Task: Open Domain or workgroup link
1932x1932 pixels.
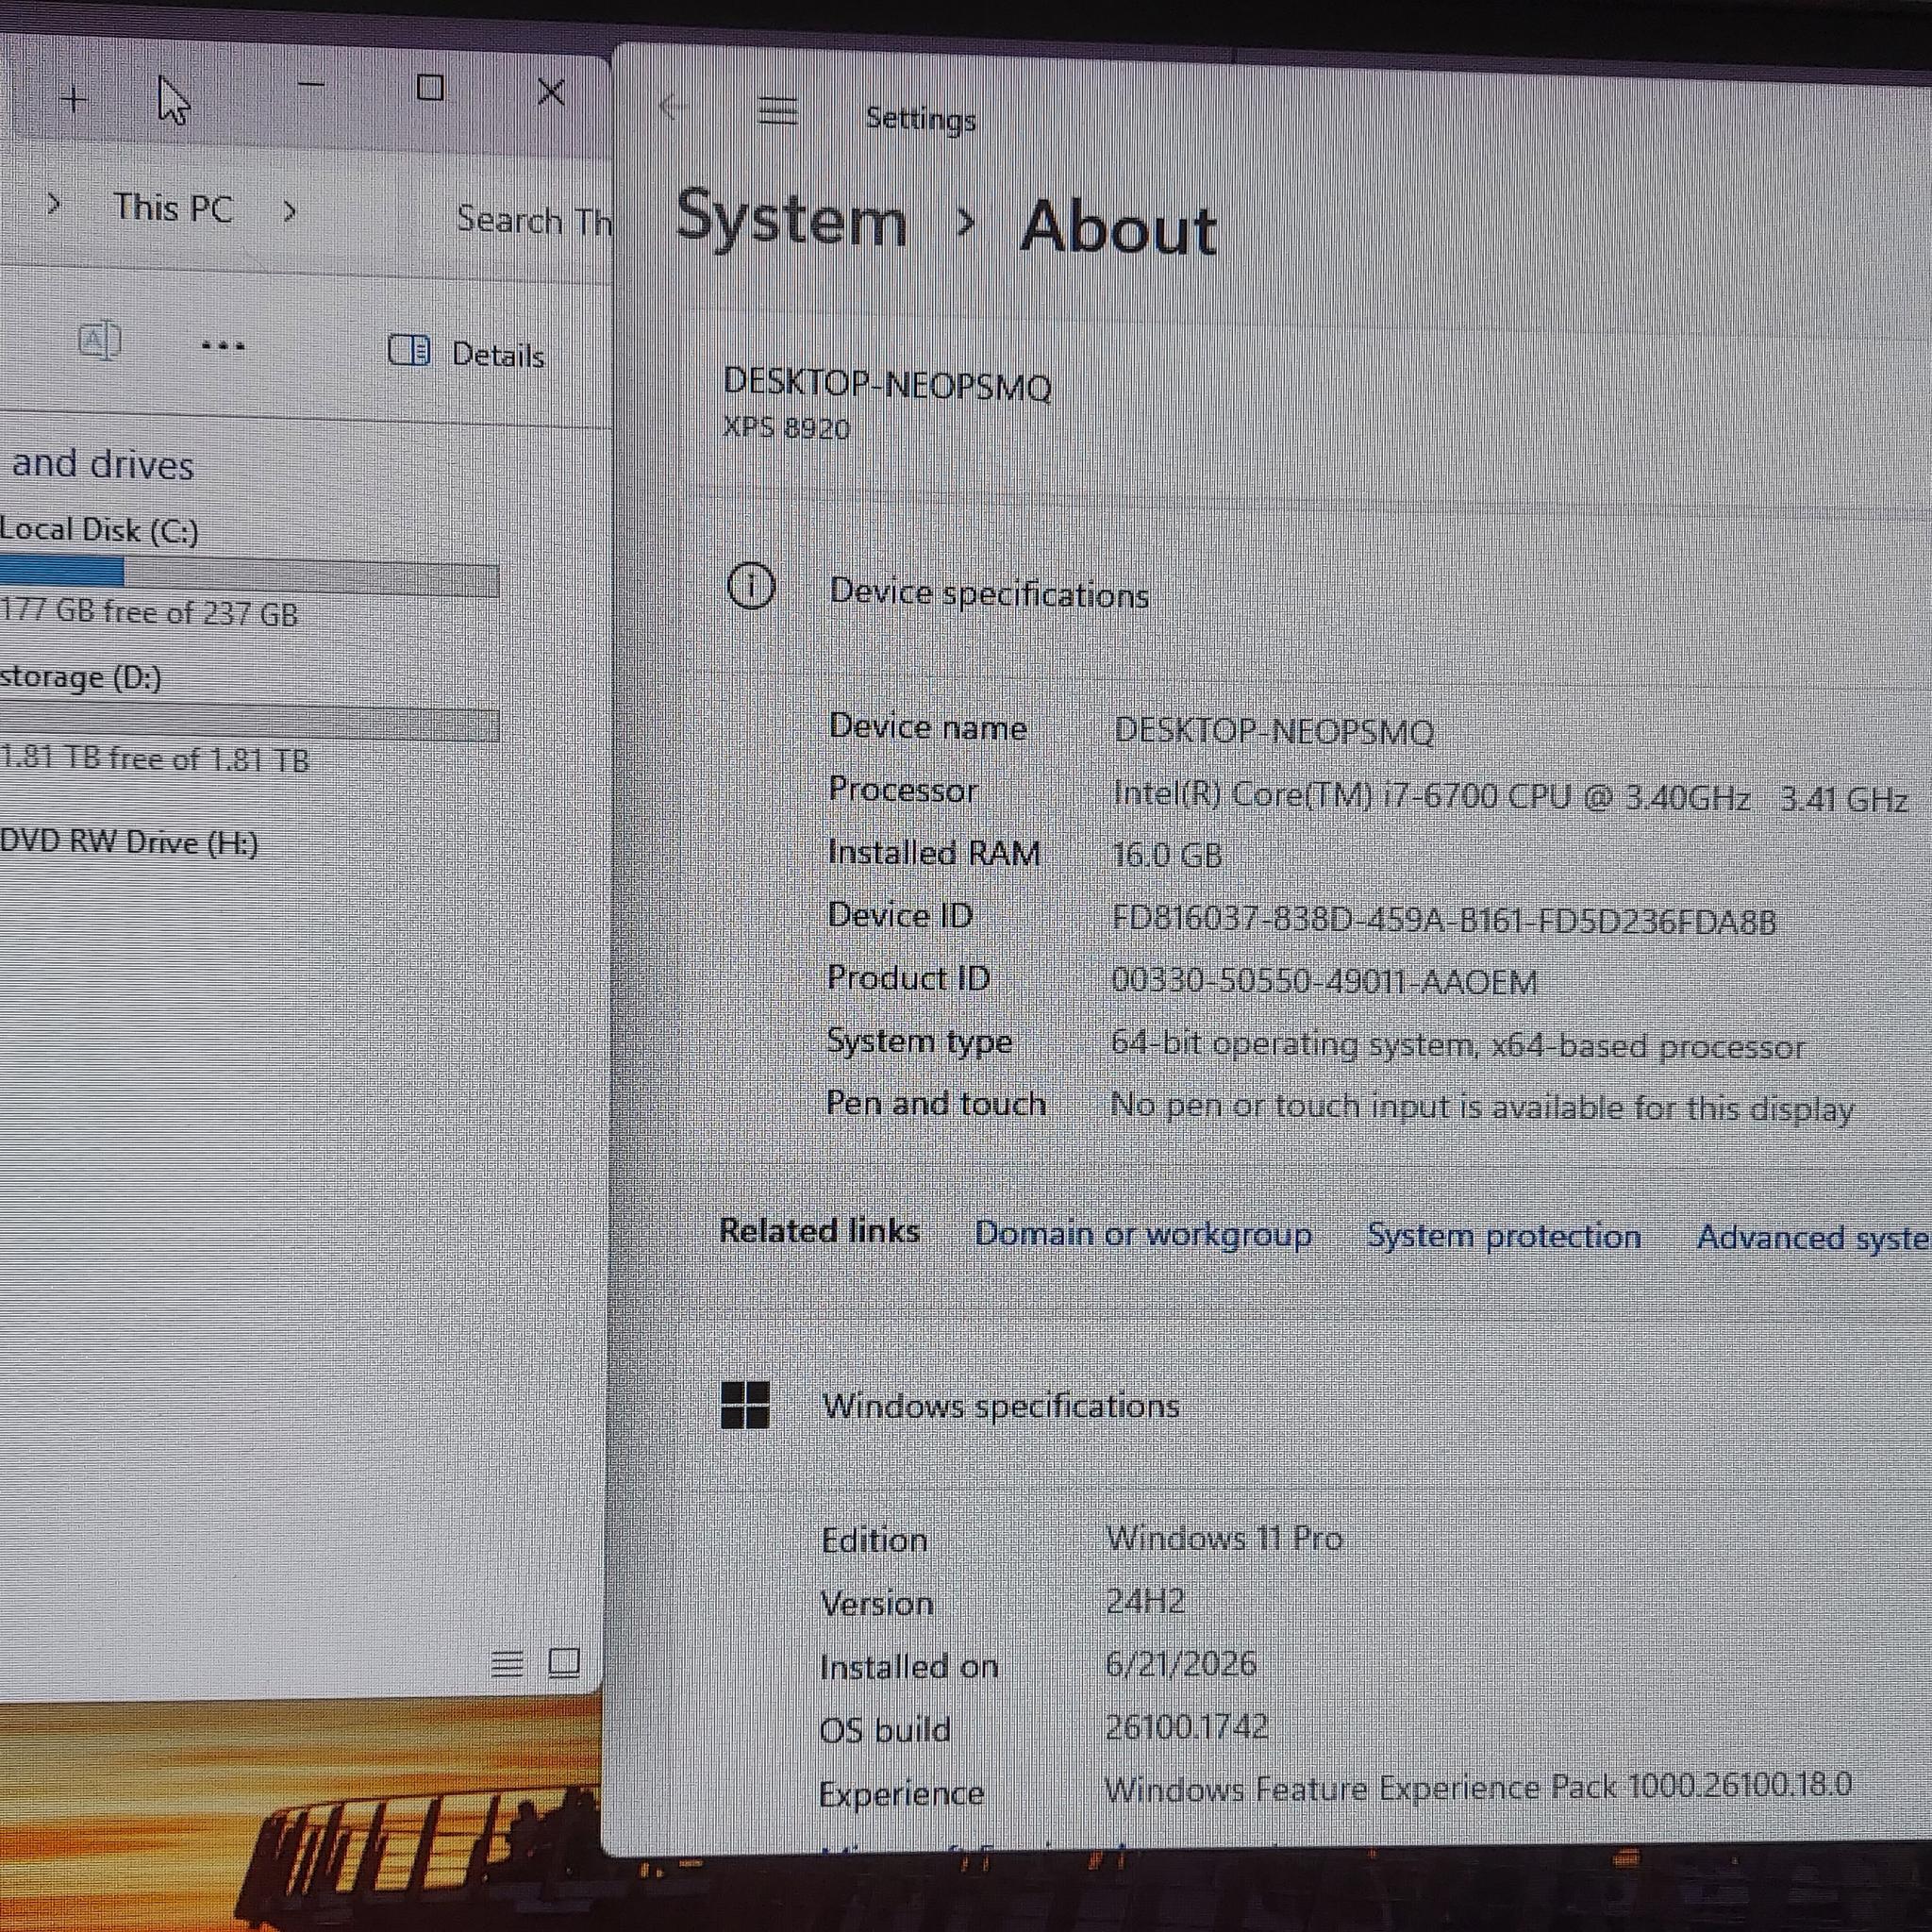Action: click(1143, 1233)
